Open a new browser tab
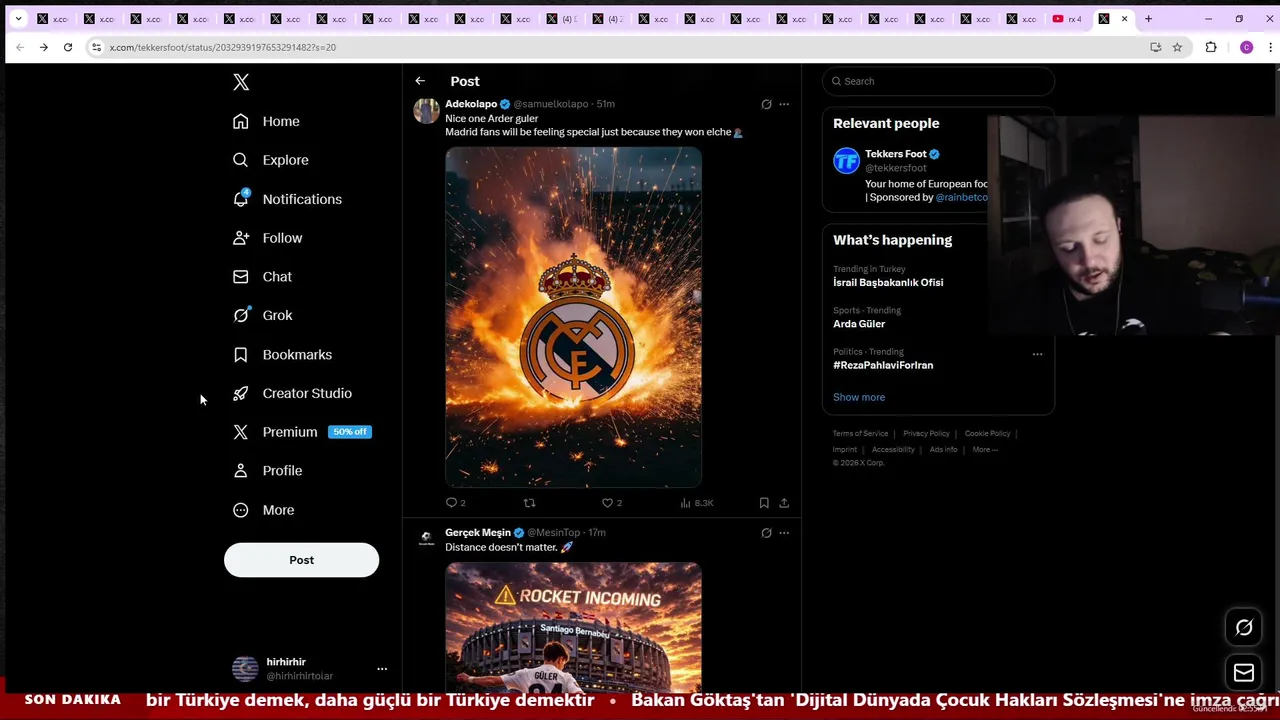The width and height of the screenshot is (1280, 720). pos(1148,19)
